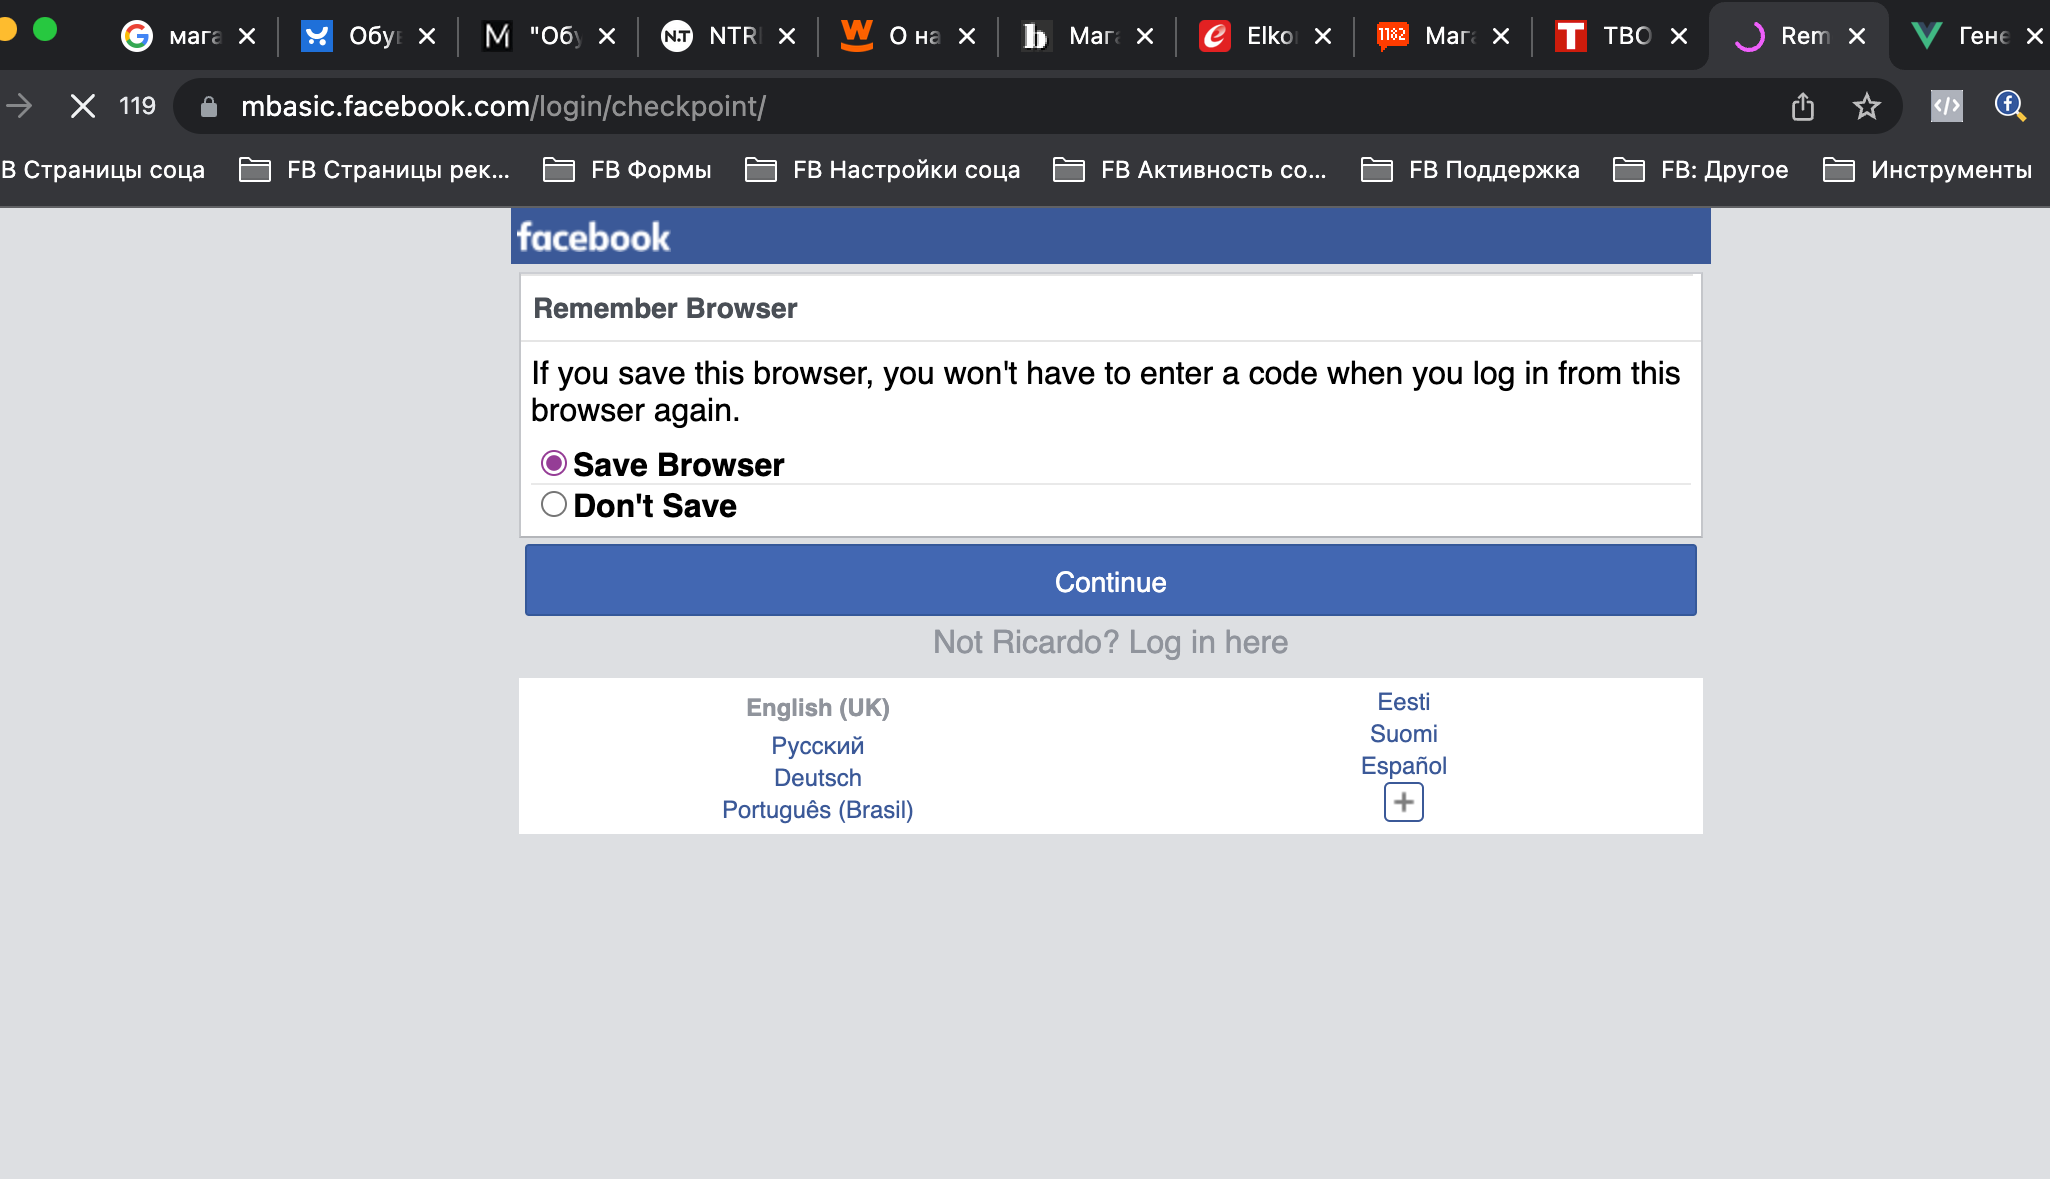Screen dimensions: 2050x1179
Task: Open FB Формы bookmark folder
Action: 627,170
